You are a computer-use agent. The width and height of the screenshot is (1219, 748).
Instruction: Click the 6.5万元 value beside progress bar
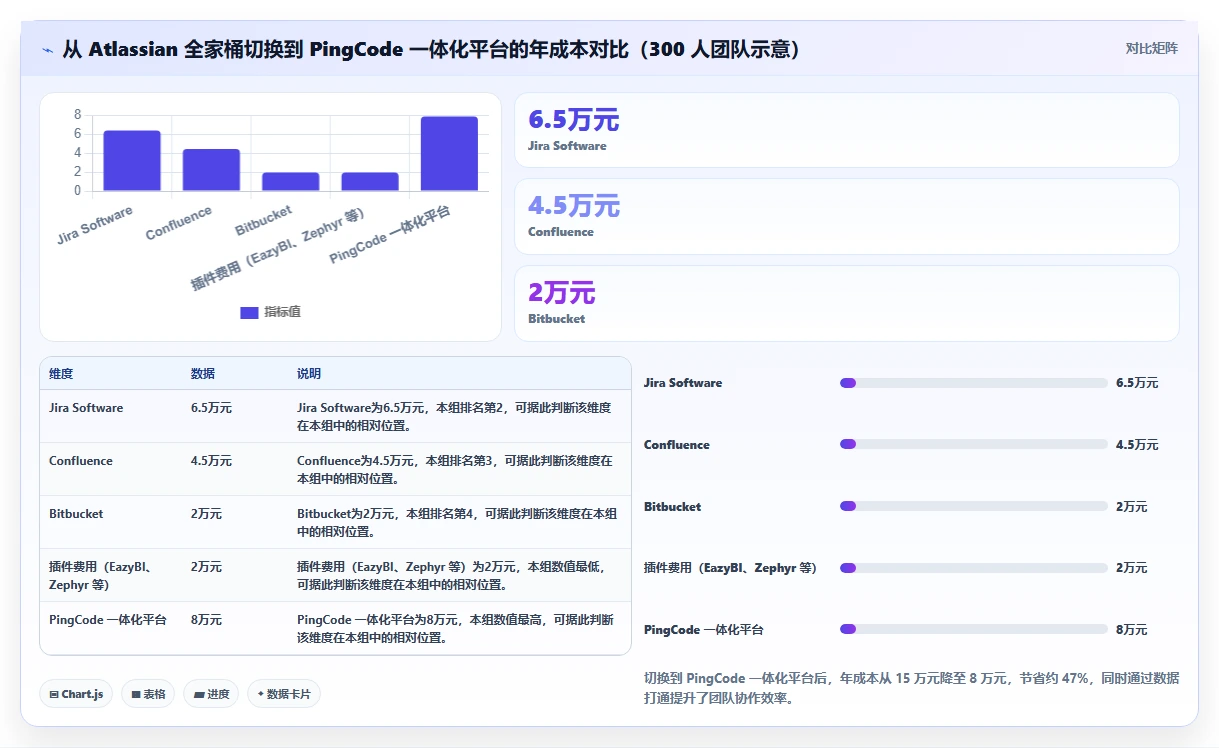pos(1137,383)
